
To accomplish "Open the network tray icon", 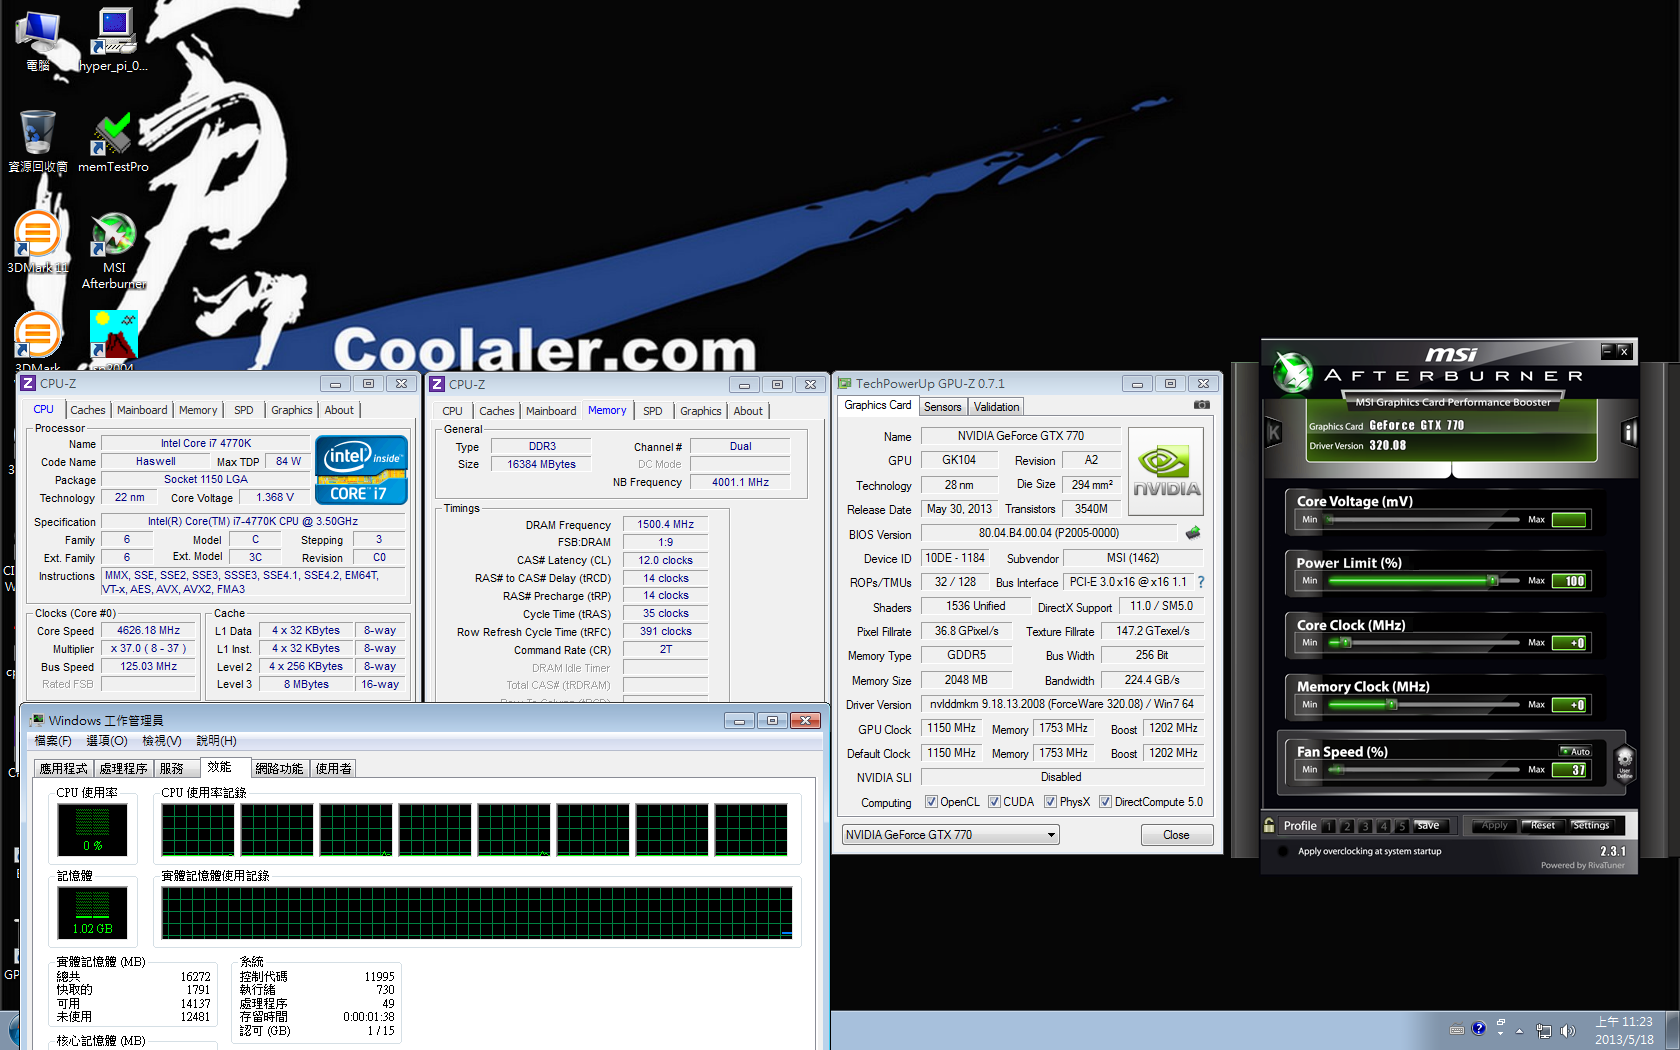I will [1544, 1030].
